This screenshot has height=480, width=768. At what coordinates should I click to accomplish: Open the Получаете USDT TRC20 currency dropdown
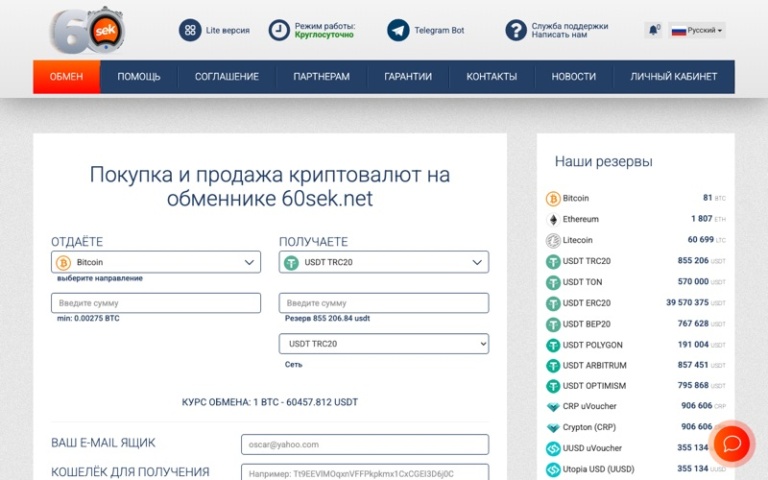coord(384,262)
